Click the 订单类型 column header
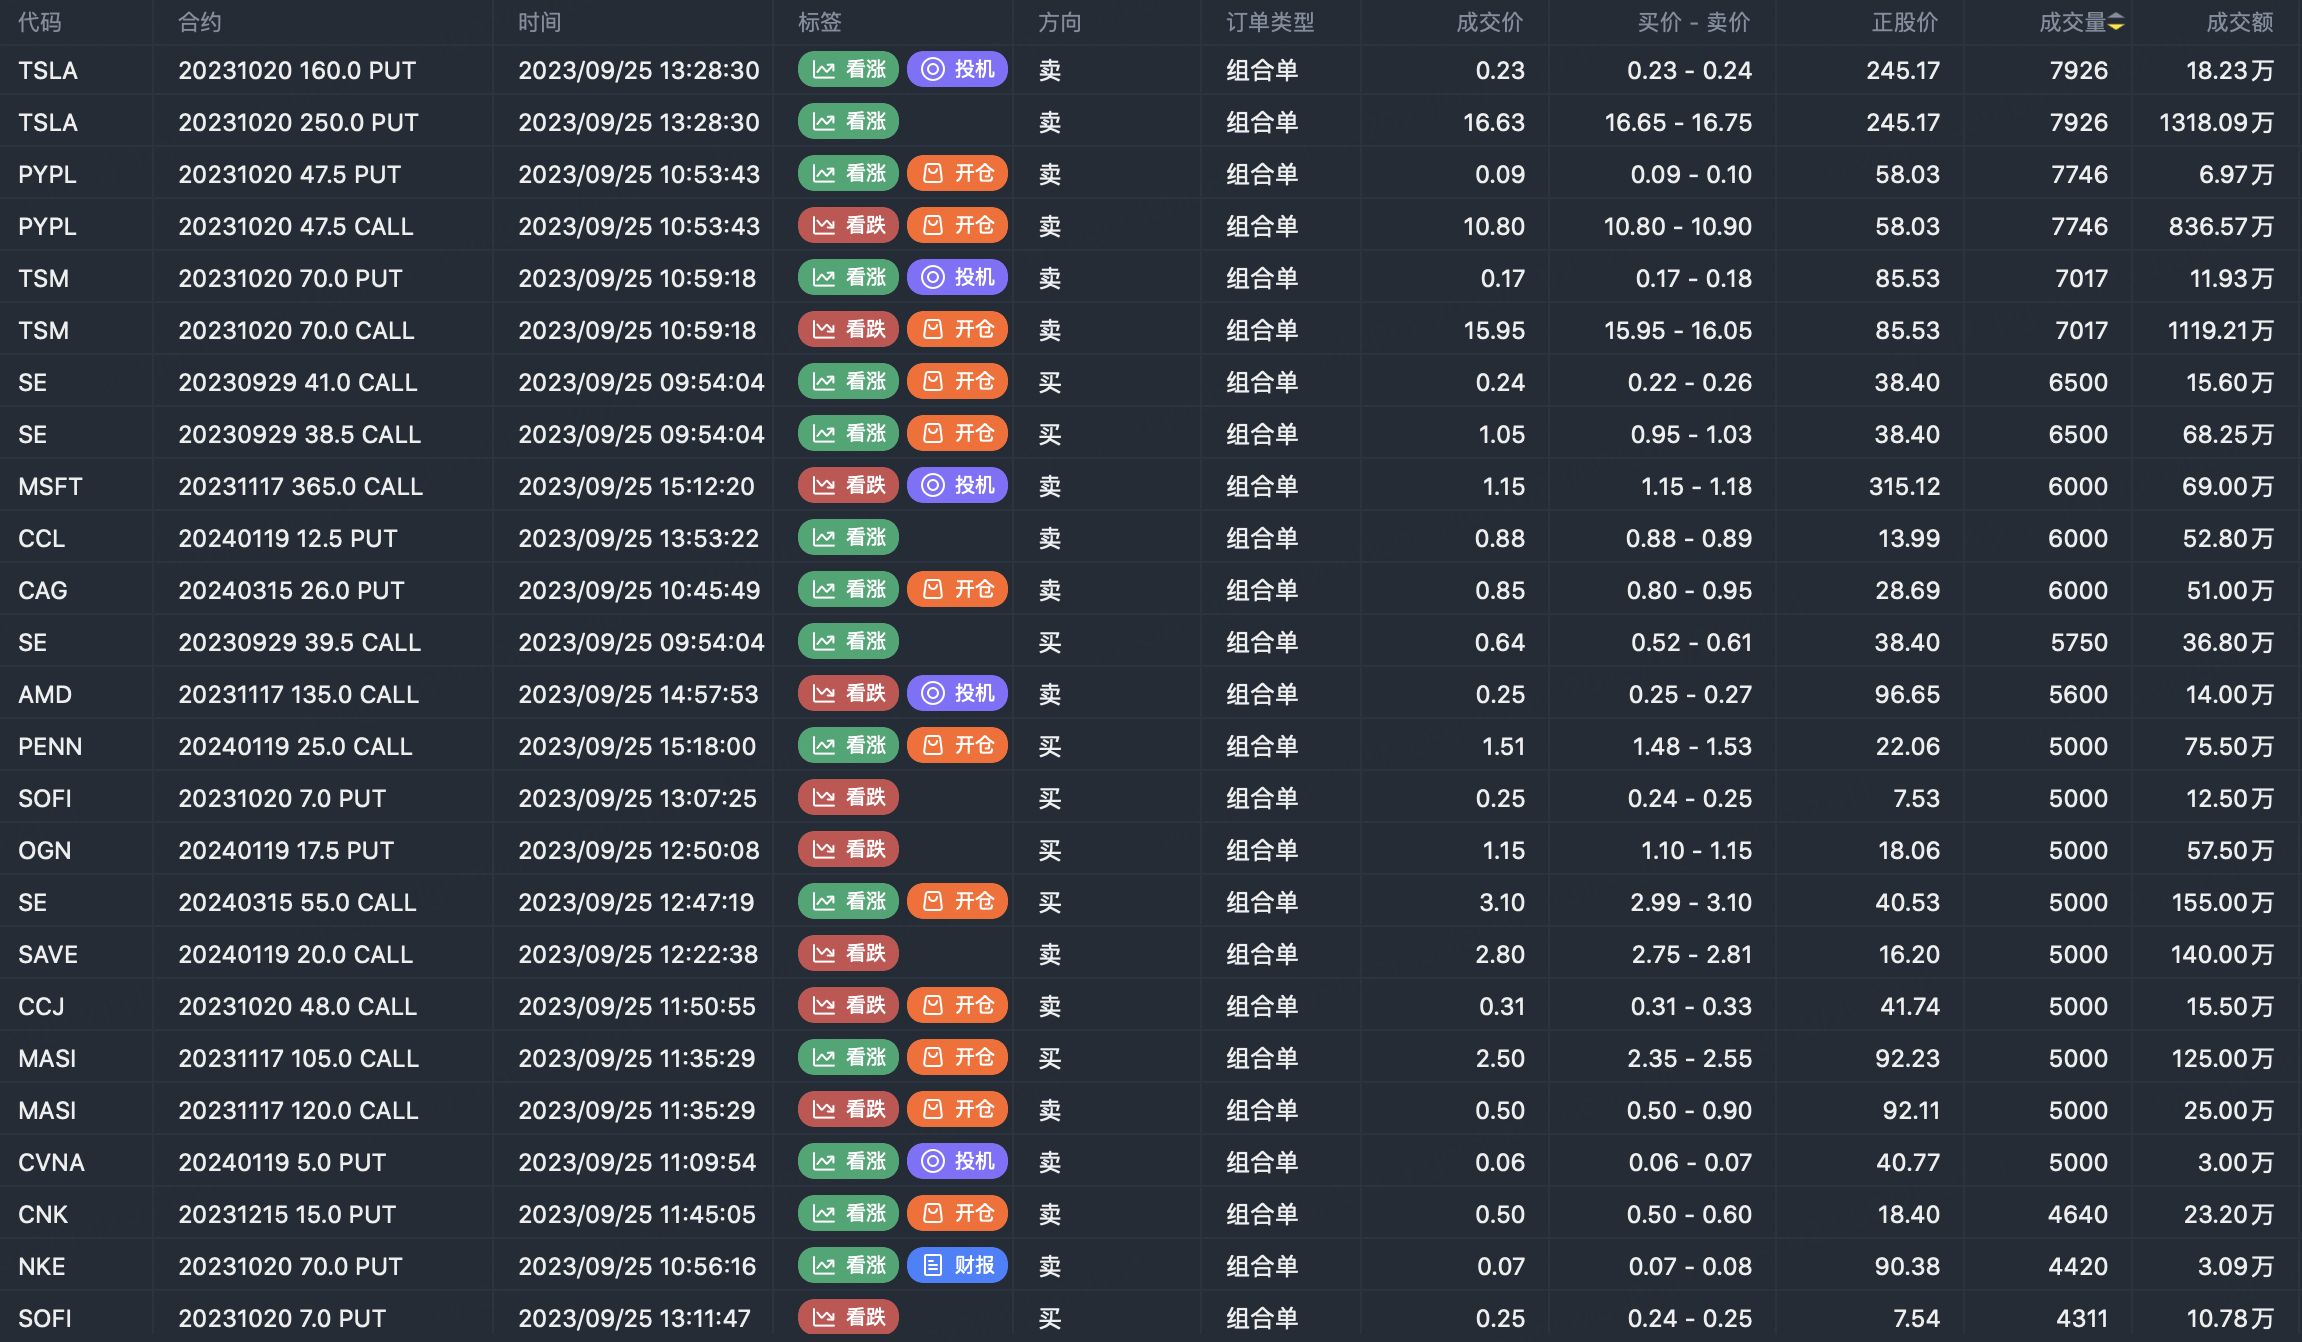This screenshot has height=1342, width=2302. 1271,22
